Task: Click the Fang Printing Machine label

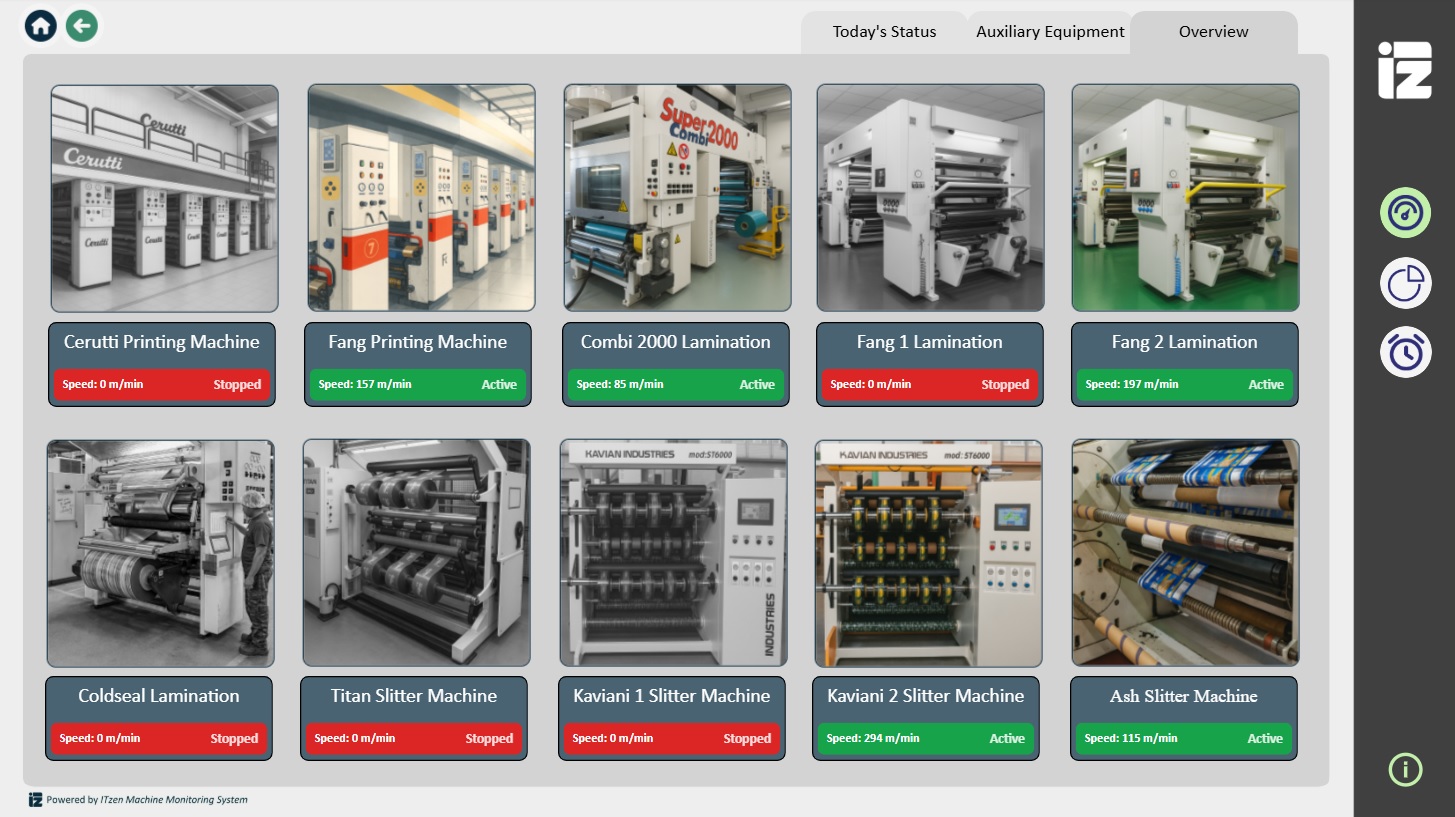Action: 418,342
